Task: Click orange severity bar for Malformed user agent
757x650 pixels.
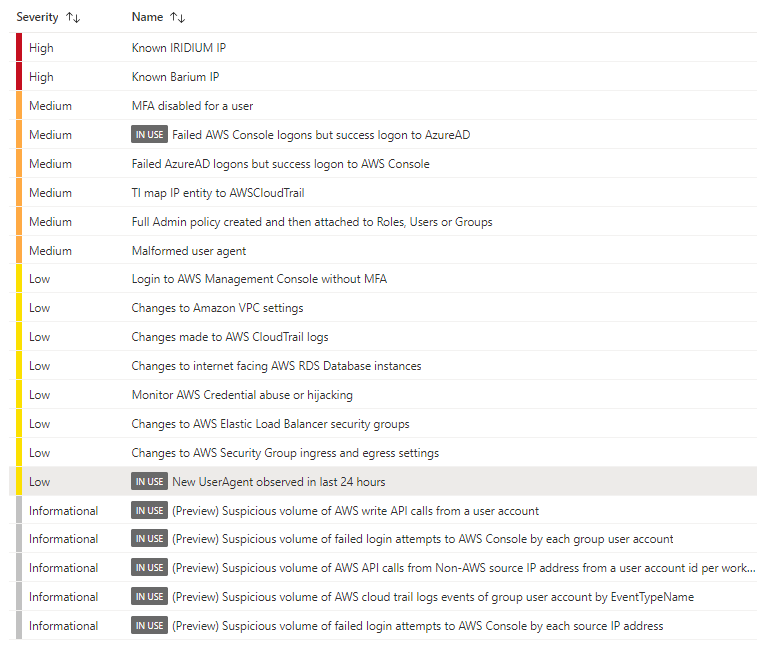Action: pyautogui.click(x=19, y=250)
